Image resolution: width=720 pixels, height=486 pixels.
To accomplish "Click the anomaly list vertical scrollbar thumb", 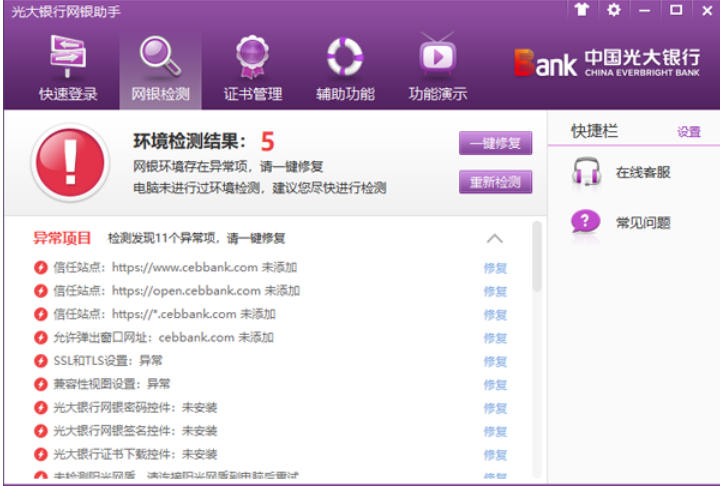I will coord(537,256).
